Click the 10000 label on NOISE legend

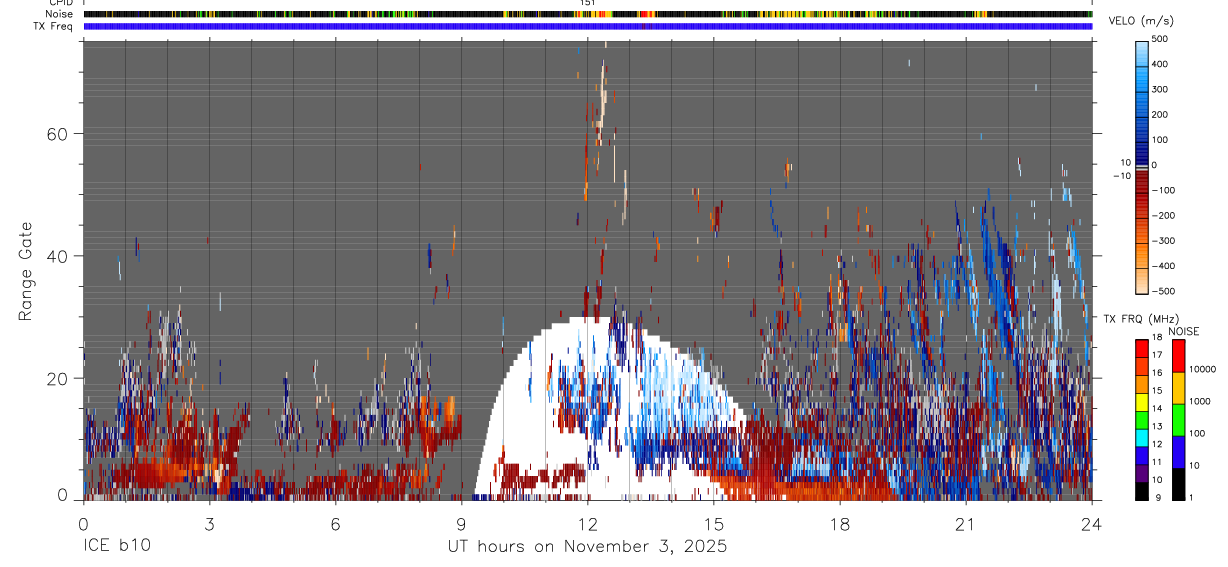[1201, 369]
